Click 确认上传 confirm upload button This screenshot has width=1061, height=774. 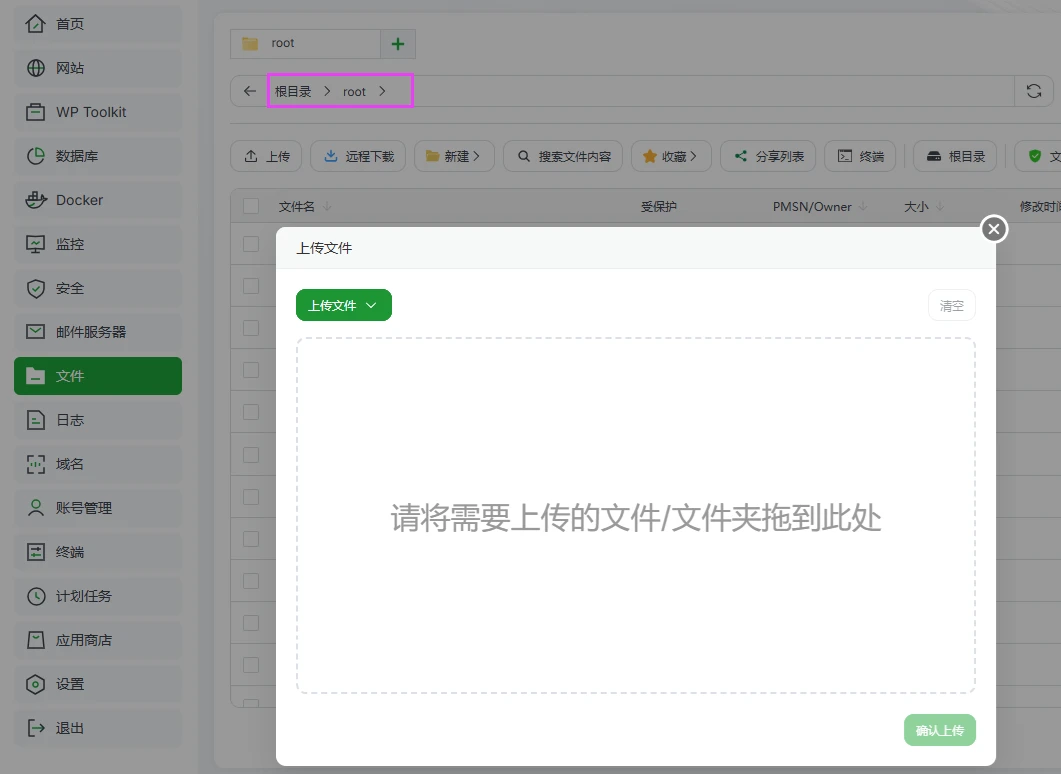point(940,730)
